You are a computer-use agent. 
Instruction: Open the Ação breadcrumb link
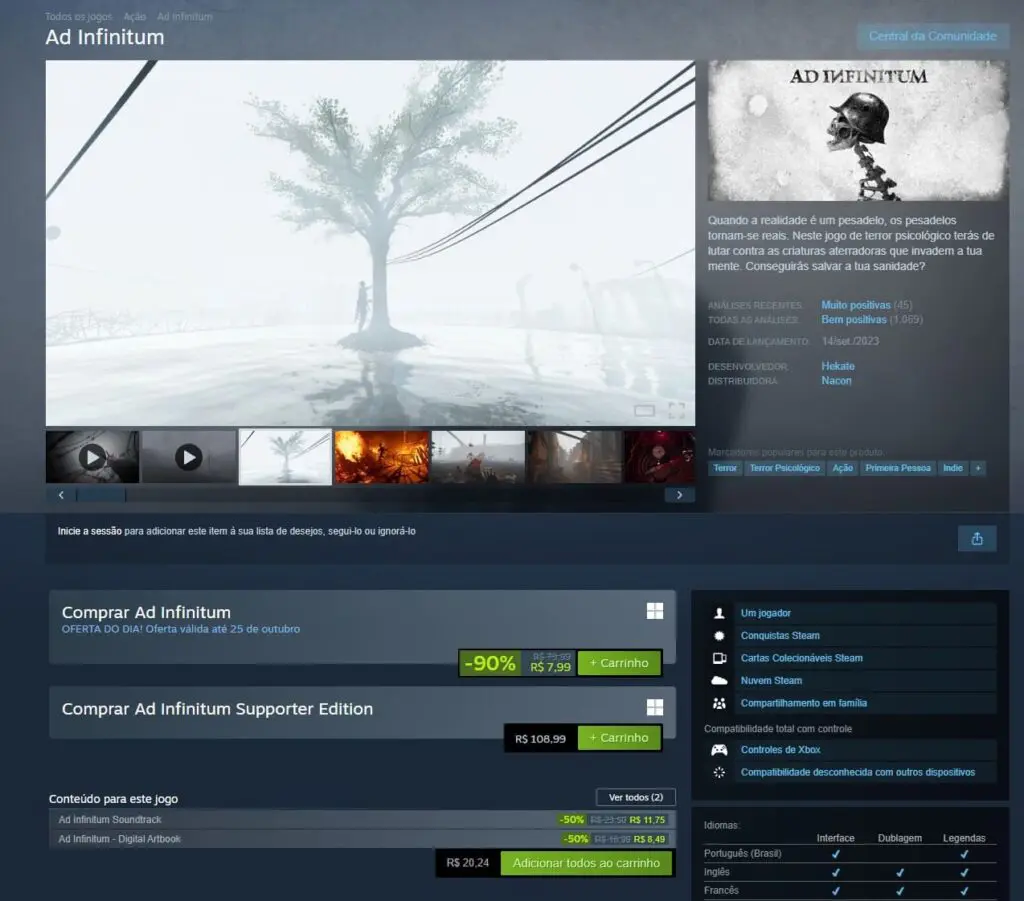(135, 16)
